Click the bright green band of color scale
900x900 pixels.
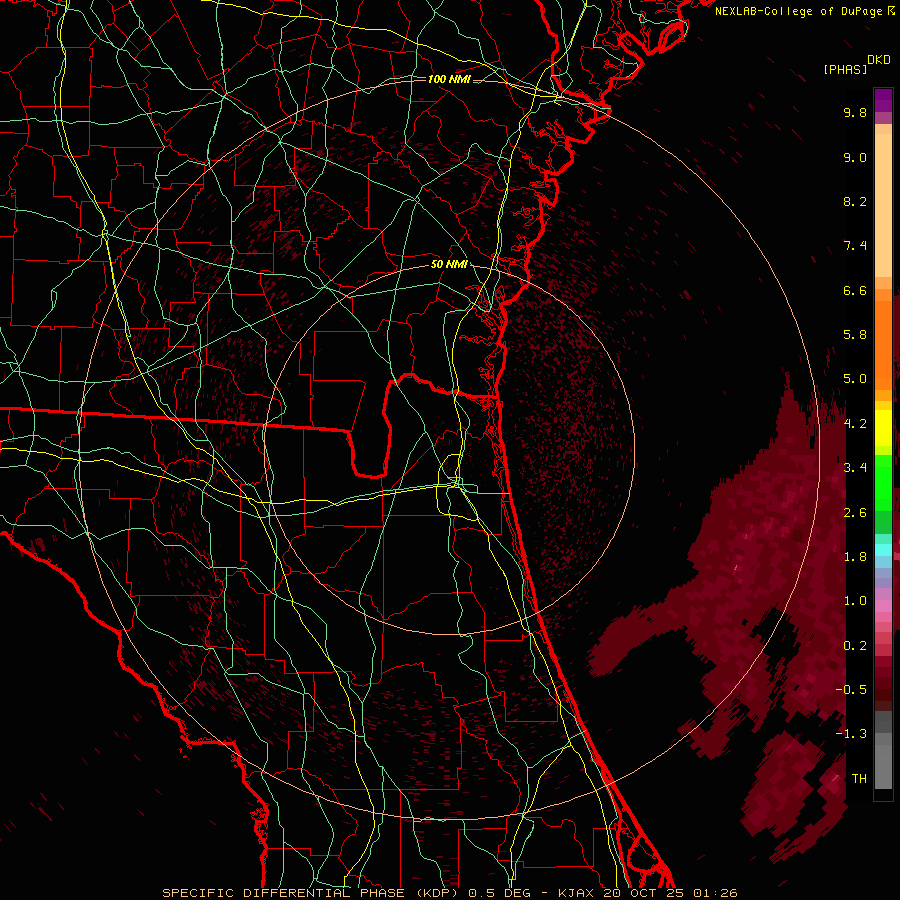pyautogui.click(x=883, y=482)
